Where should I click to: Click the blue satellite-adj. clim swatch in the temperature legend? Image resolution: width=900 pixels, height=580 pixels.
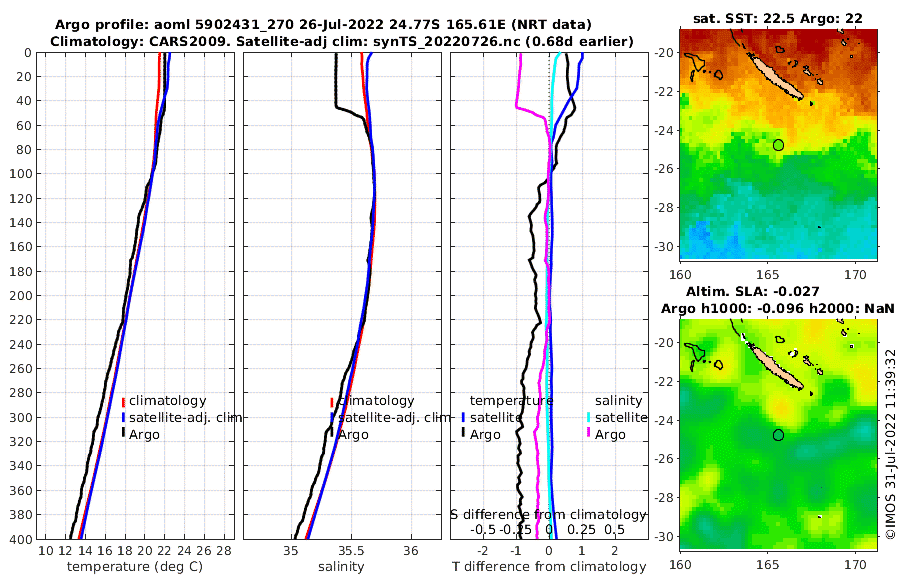pos(123,417)
